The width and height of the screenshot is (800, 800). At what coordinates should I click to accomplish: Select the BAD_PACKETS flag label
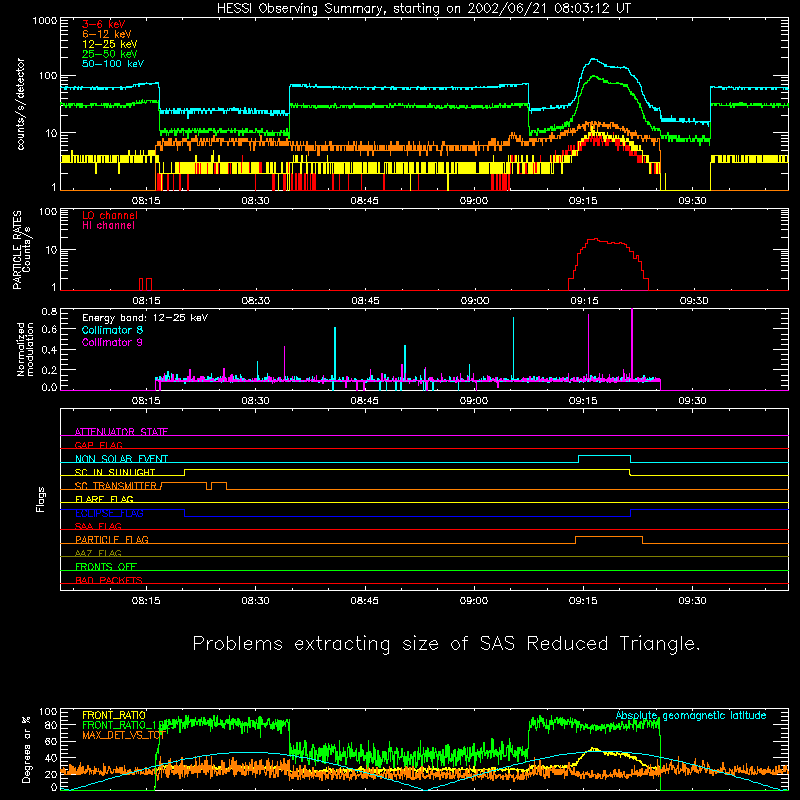tap(109, 581)
